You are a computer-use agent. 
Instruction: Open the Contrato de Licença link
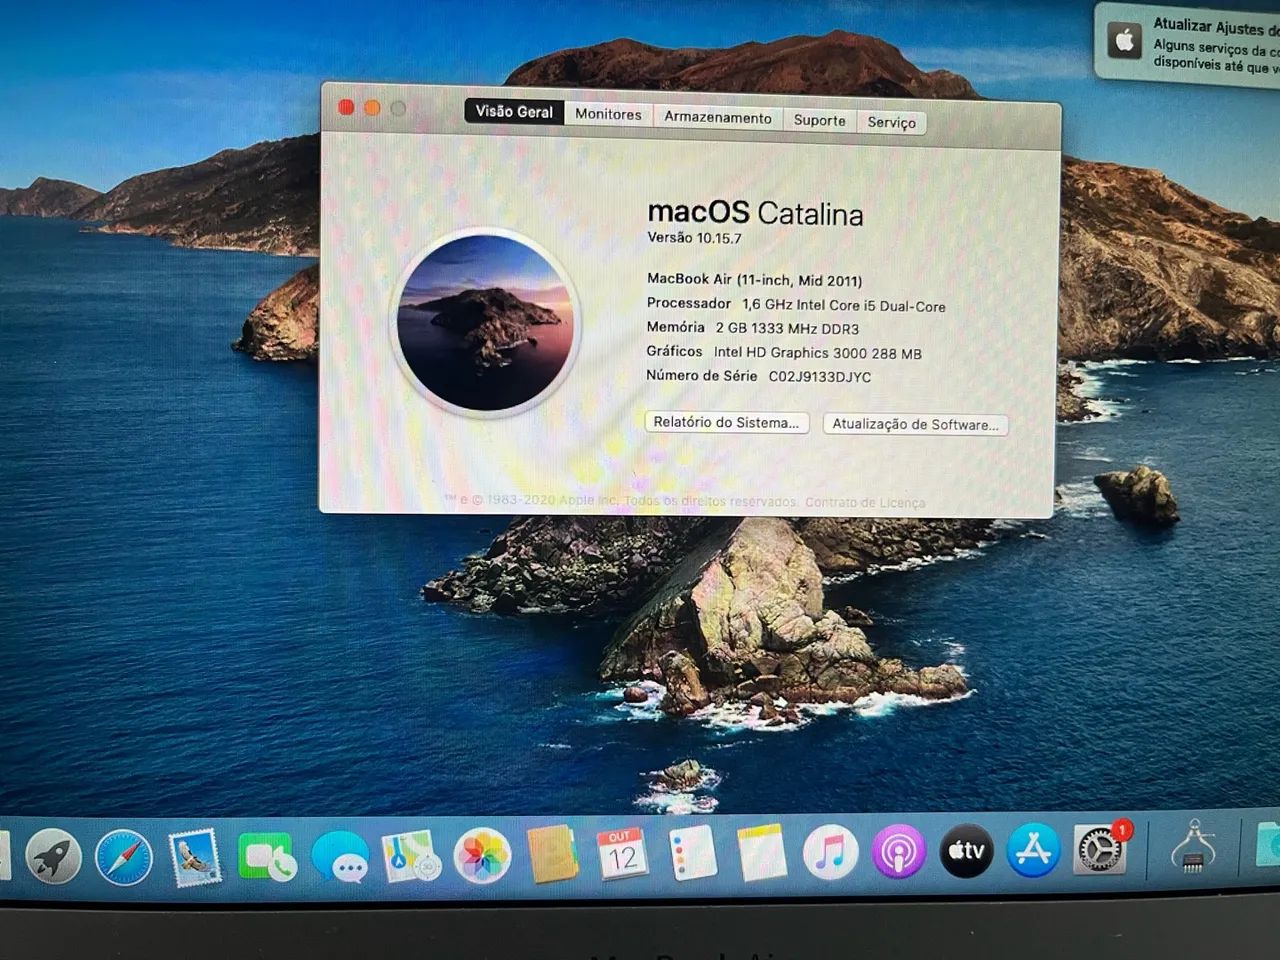(865, 502)
